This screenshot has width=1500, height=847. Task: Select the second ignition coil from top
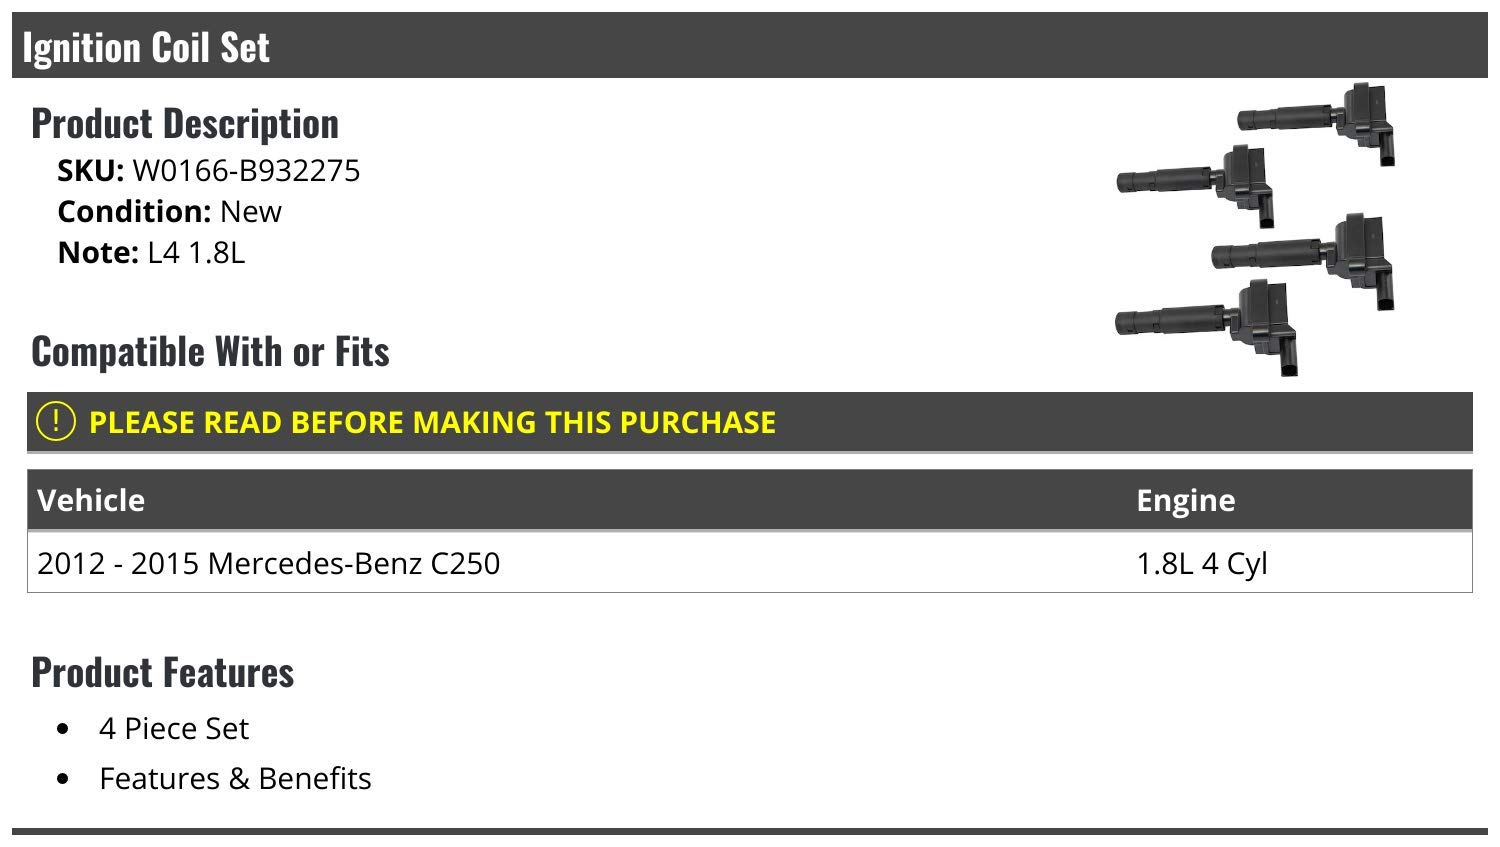tap(1196, 185)
